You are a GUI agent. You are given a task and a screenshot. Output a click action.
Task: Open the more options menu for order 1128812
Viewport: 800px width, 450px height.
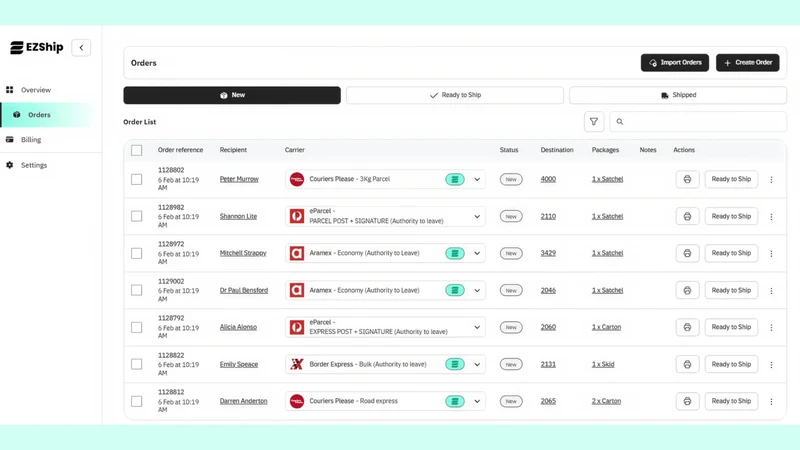[x=771, y=402]
